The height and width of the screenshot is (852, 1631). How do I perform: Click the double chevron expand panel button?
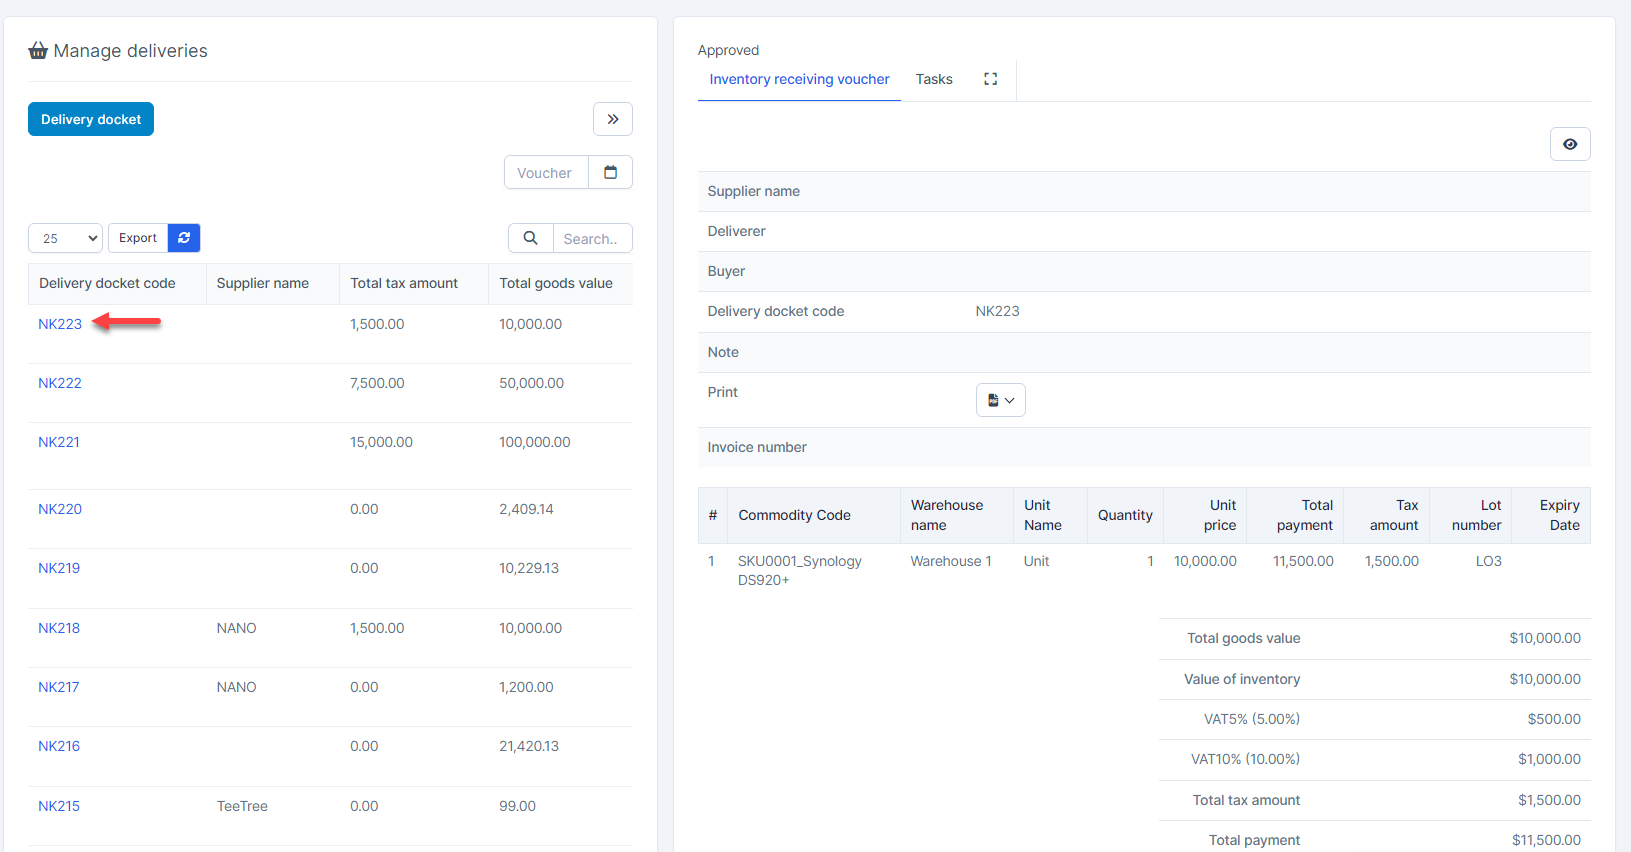pos(612,119)
